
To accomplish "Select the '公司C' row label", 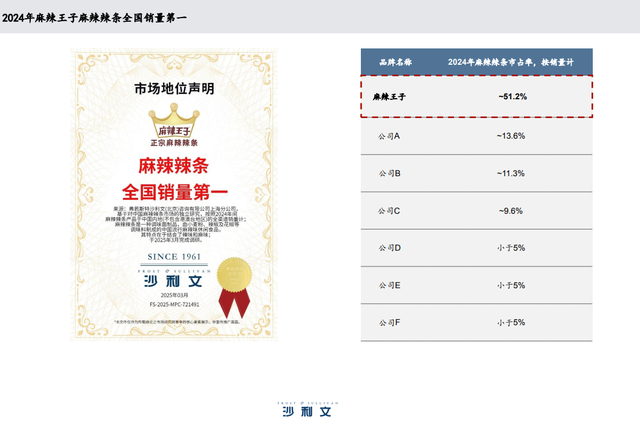I will [x=389, y=211].
